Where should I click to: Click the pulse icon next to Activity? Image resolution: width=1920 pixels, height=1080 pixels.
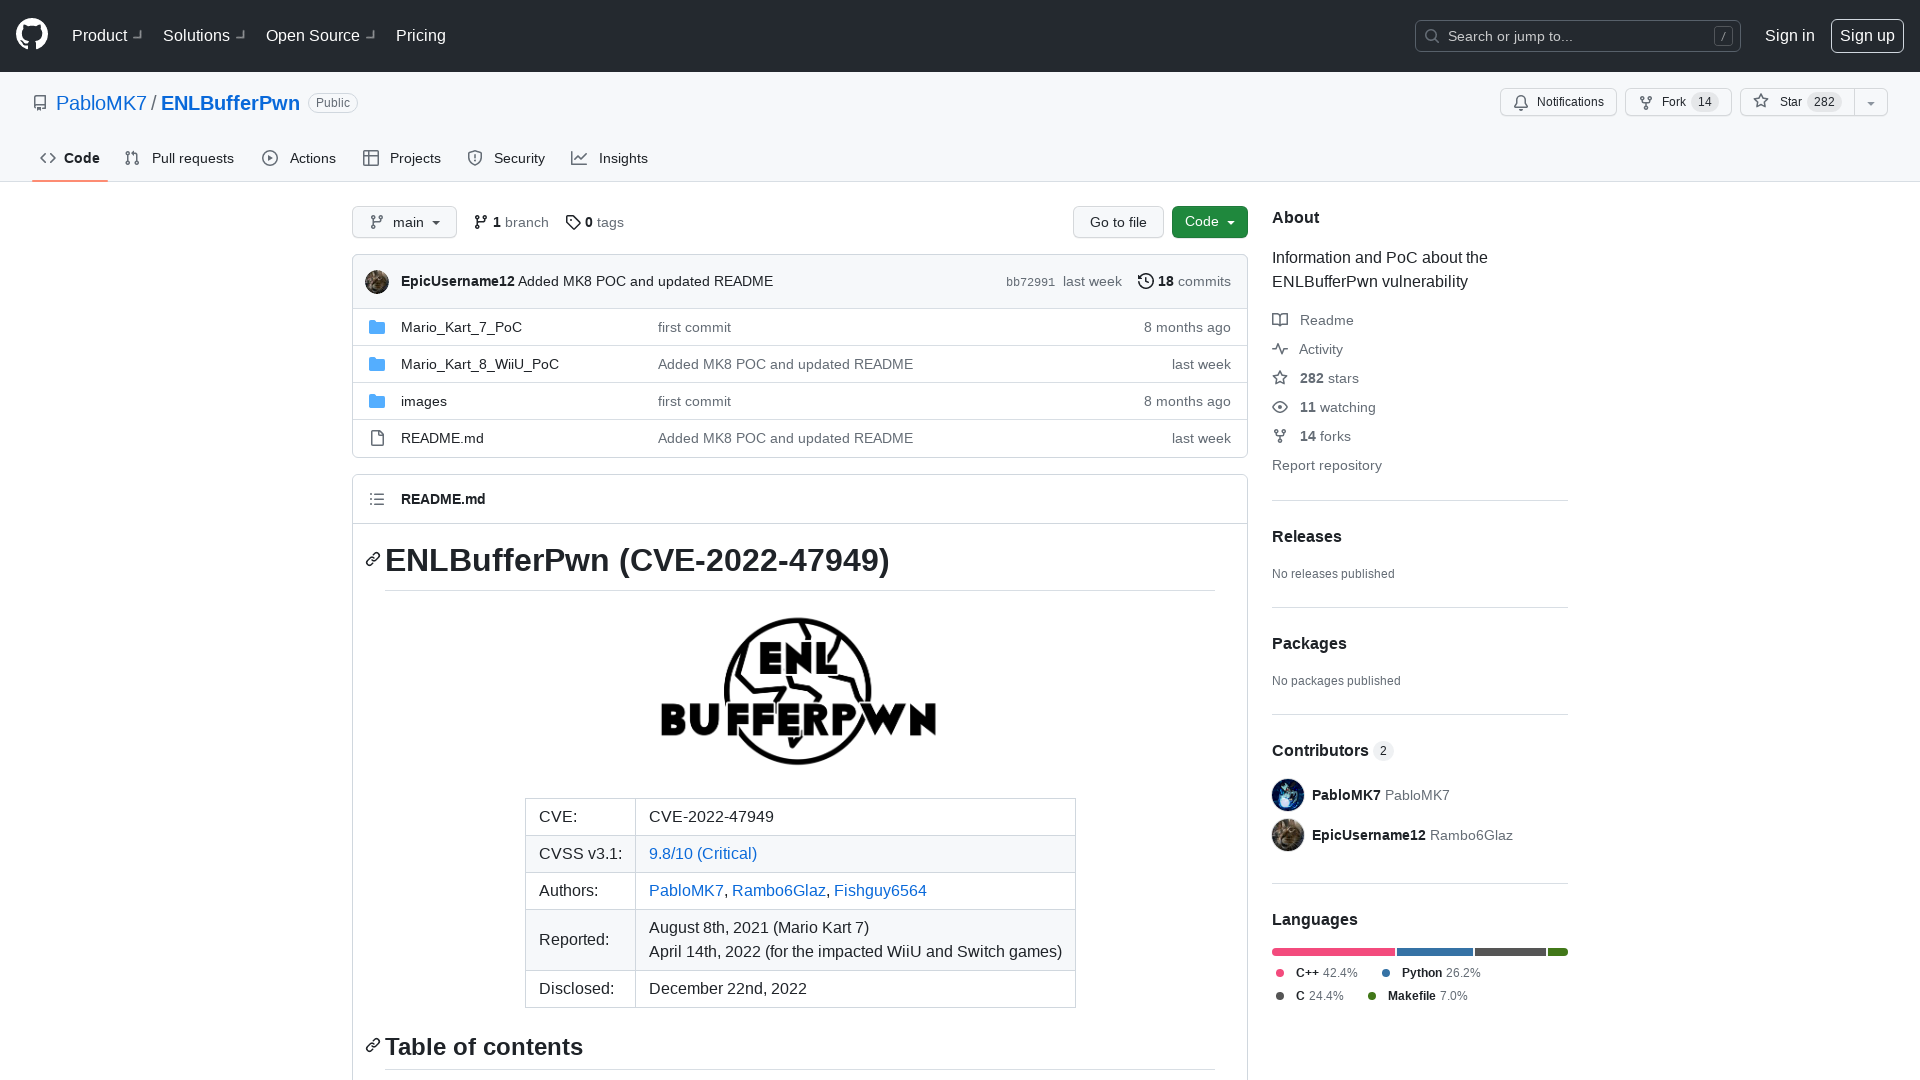coord(1280,349)
